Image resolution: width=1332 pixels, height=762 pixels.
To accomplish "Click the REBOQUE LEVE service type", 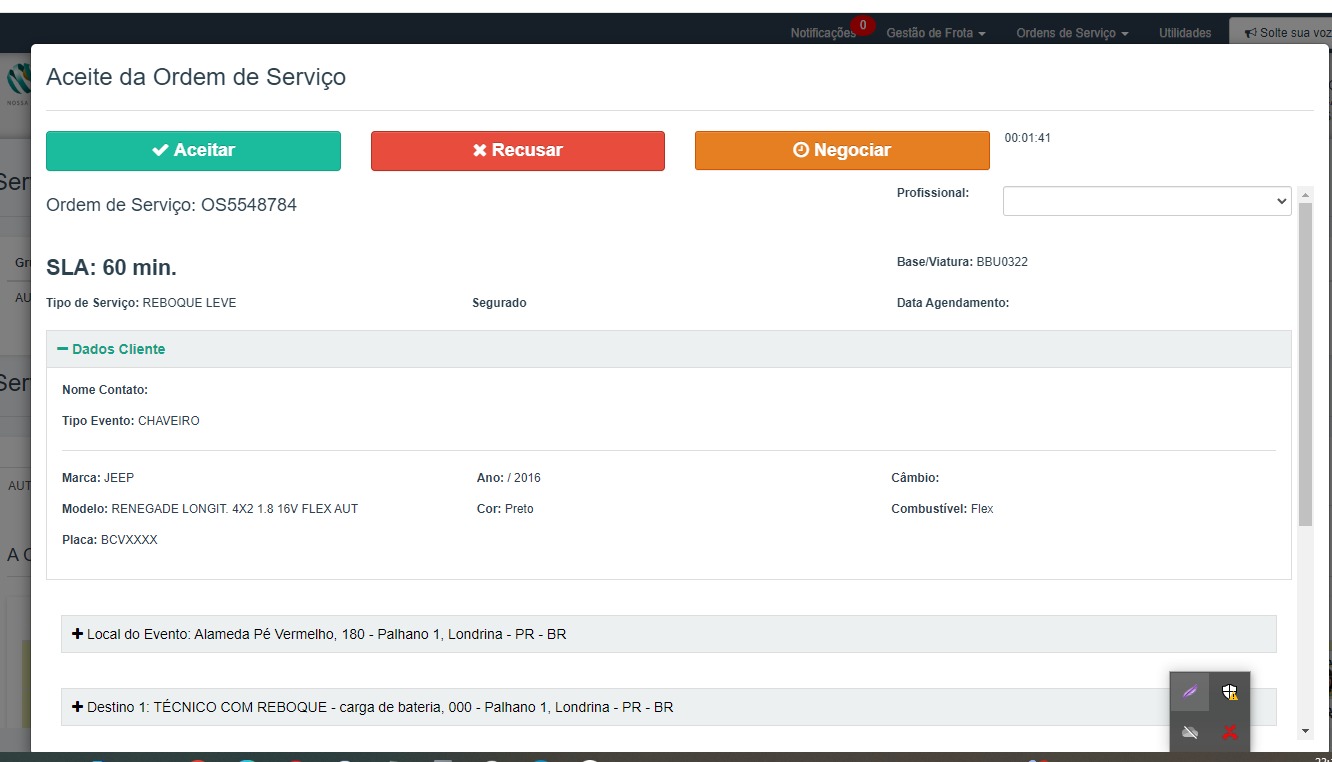I will [190, 303].
